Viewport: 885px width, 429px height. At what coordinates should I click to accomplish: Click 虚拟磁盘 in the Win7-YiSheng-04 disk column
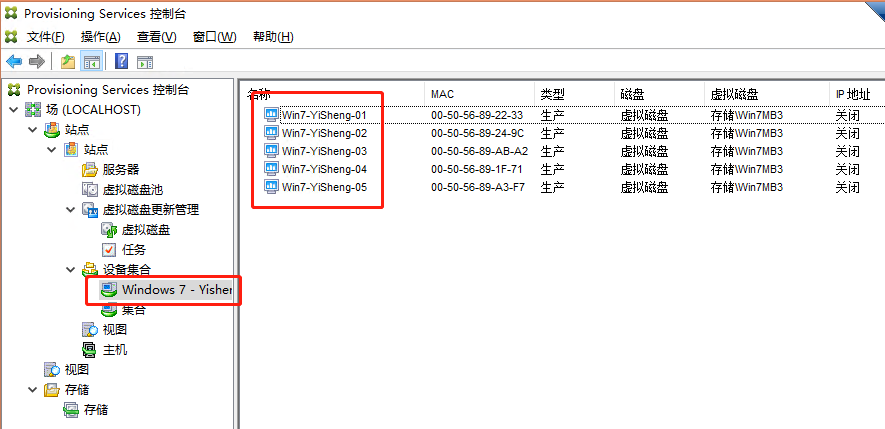tap(644, 169)
